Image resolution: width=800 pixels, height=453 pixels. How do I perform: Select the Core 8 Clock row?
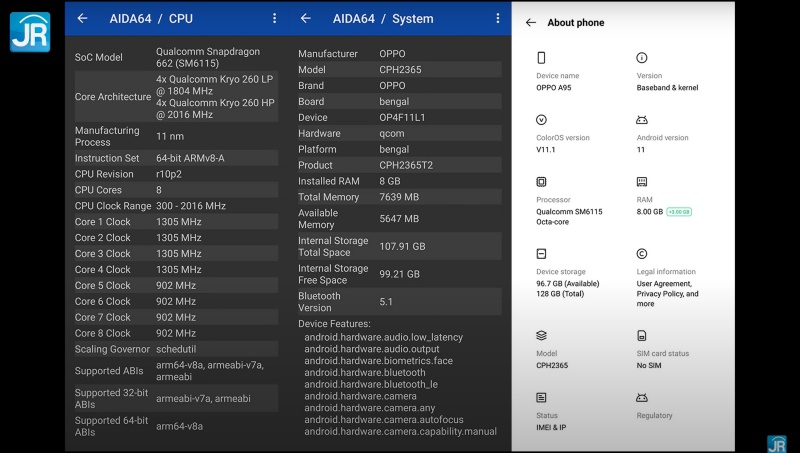pyautogui.click(x=176, y=333)
